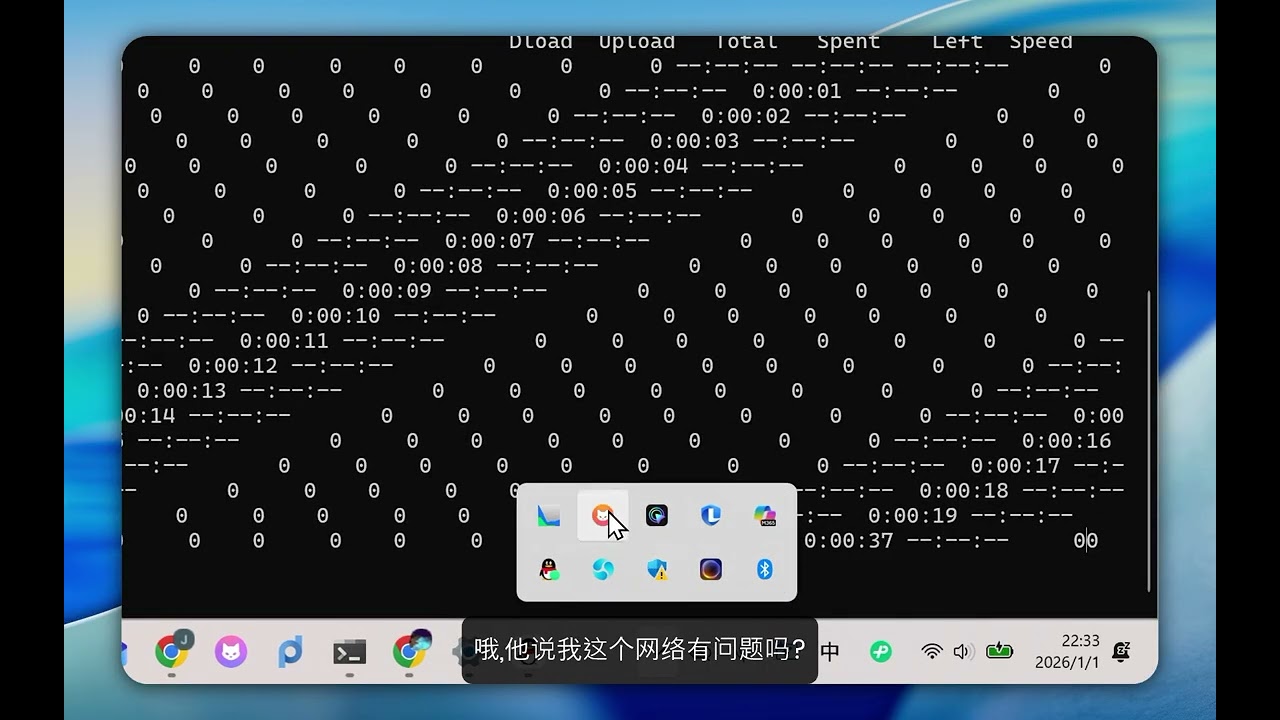Open QQ penguin icon in tray
This screenshot has height=720, width=1280.
548,570
